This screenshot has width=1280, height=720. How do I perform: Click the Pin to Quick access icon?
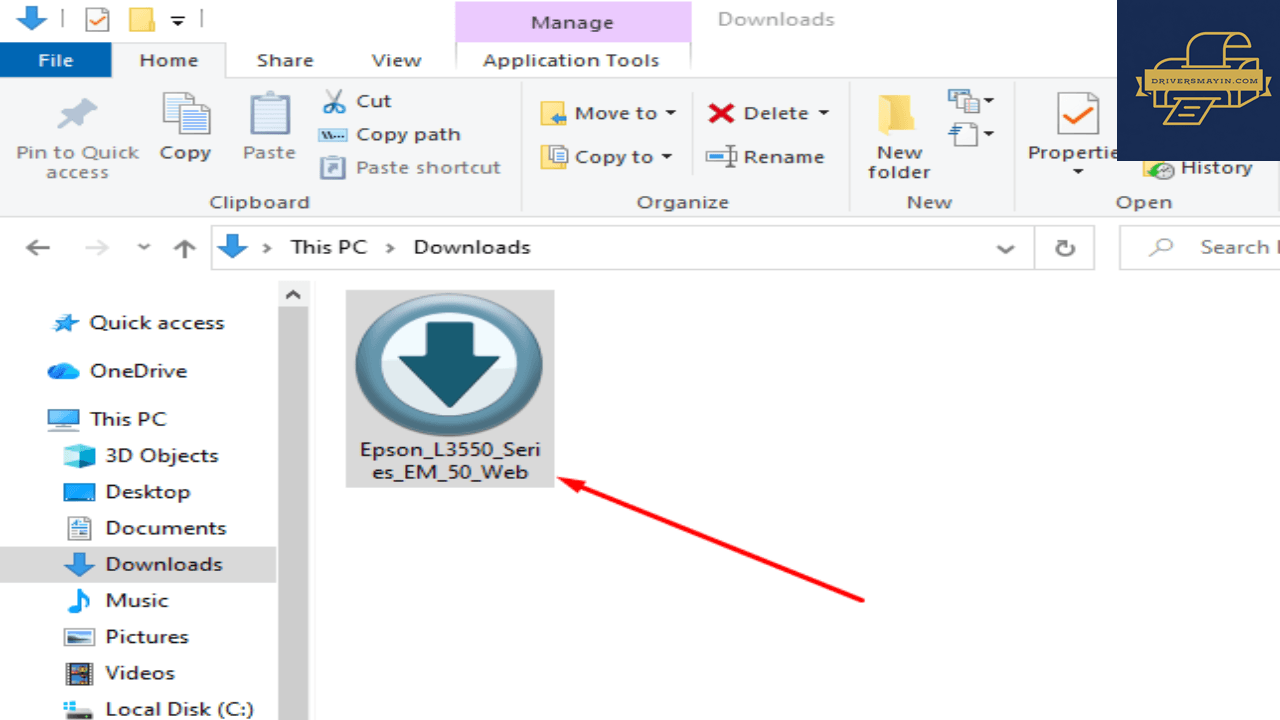tap(77, 115)
